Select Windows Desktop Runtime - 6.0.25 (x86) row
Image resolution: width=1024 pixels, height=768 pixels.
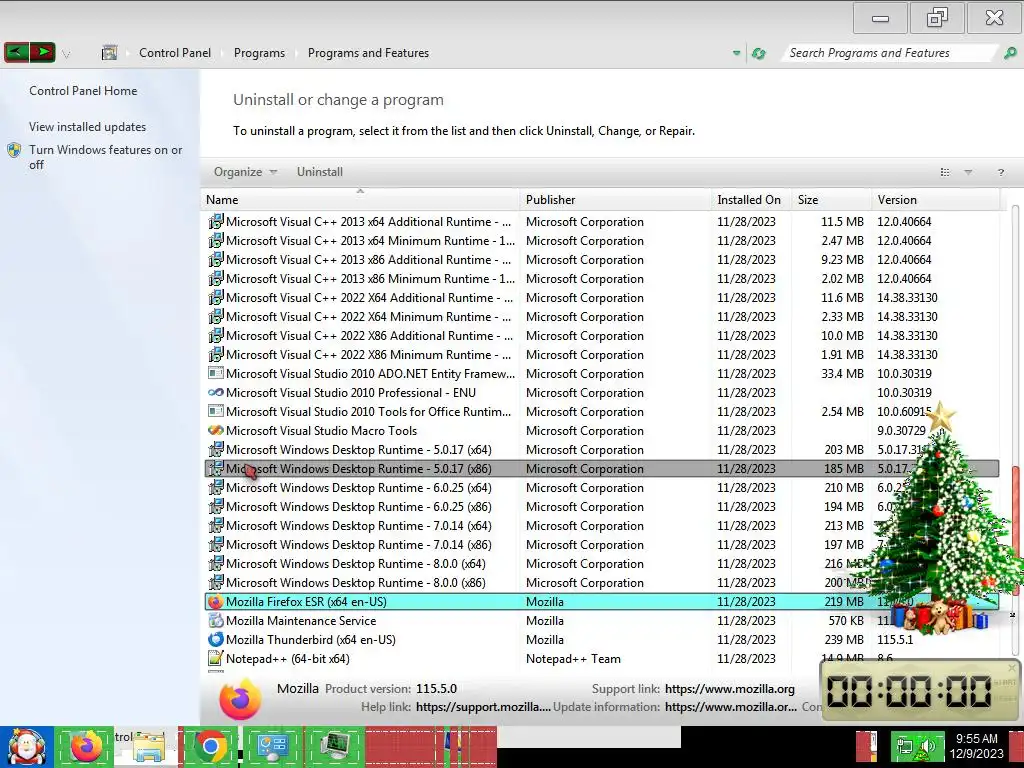[x=601, y=506]
